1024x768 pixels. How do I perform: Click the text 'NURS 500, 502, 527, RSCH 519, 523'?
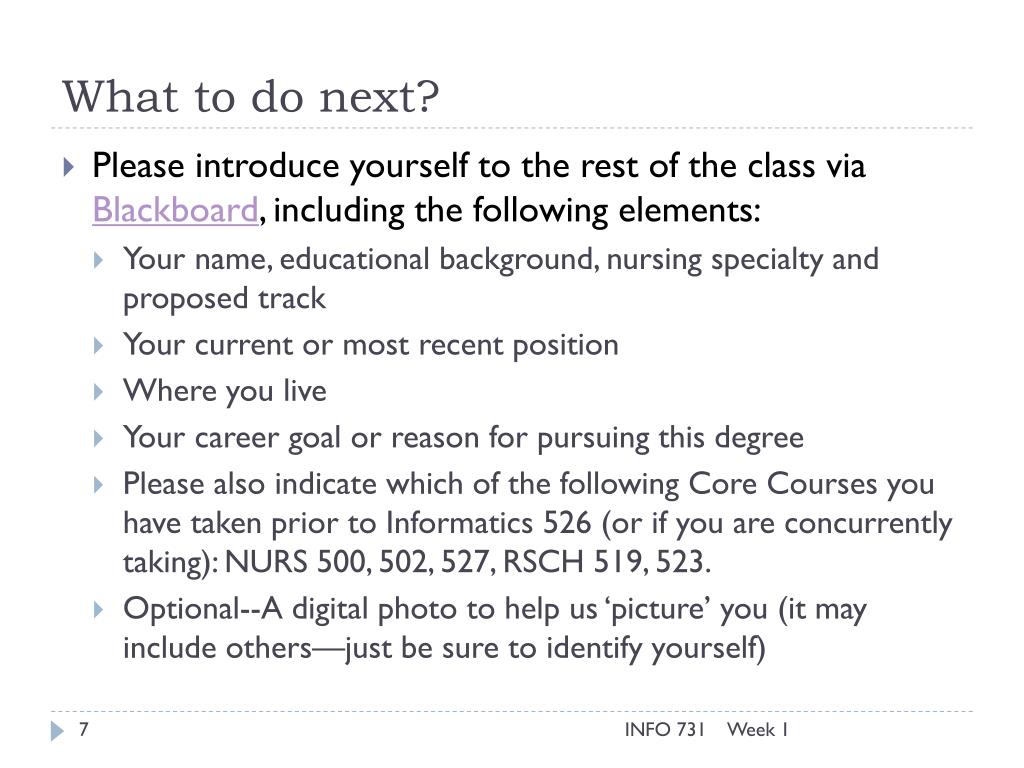[466, 562]
